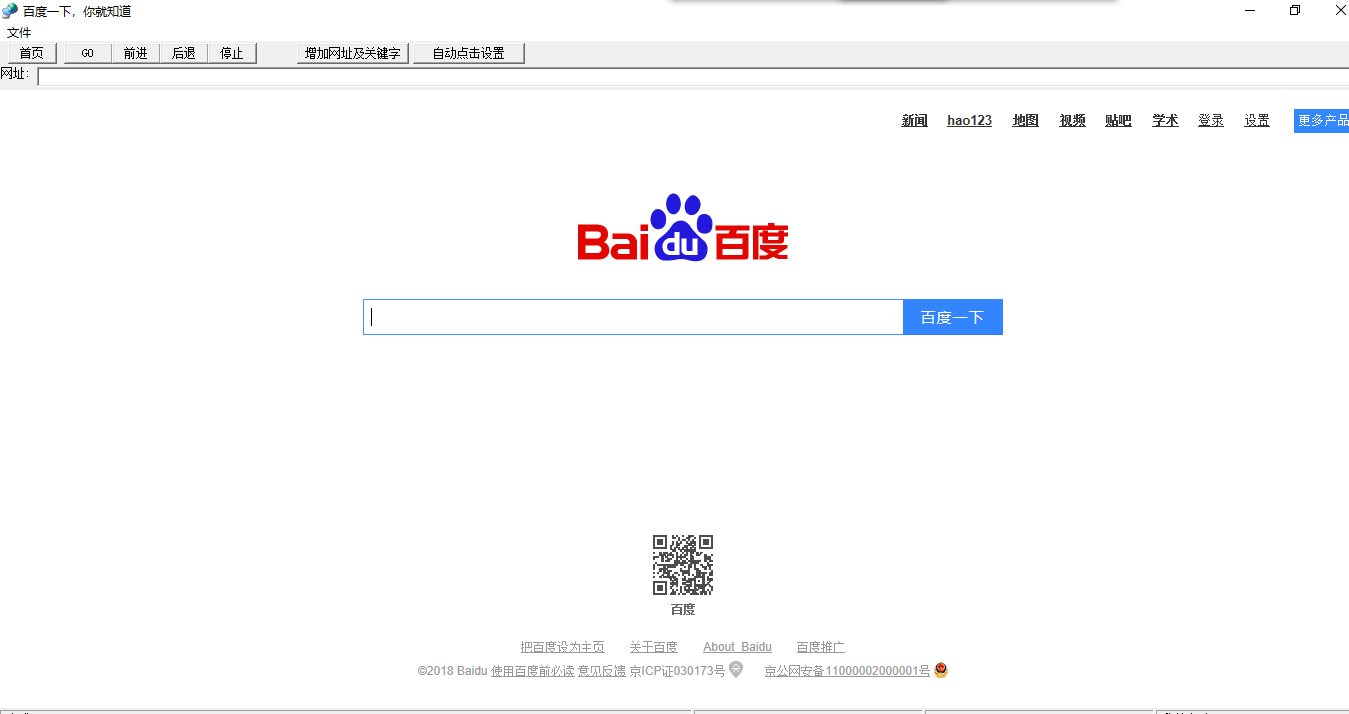
Task: Click the 百度一下 search button
Action: (953, 317)
